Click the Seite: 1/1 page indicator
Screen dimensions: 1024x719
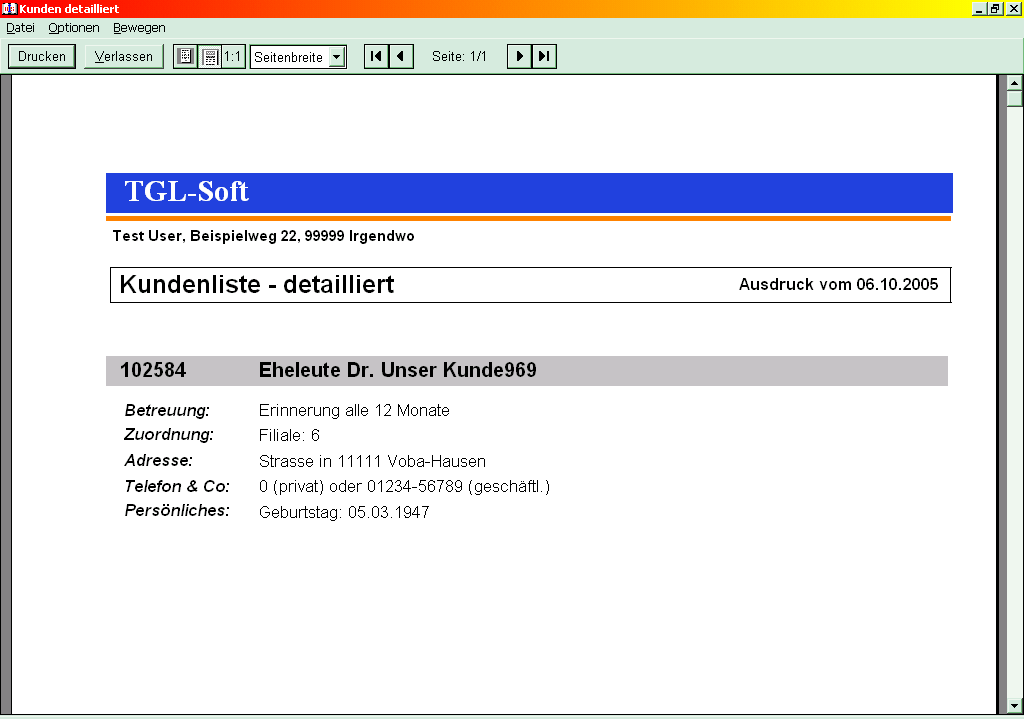459,56
